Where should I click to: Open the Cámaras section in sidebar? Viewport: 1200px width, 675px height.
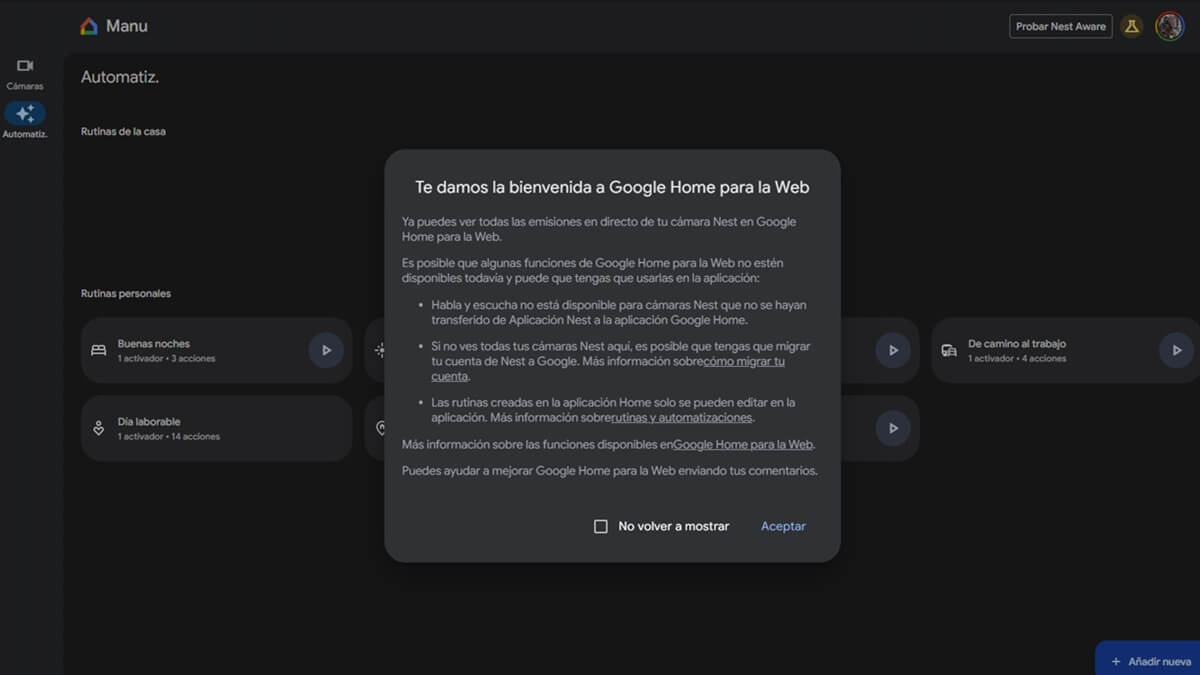click(25, 74)
